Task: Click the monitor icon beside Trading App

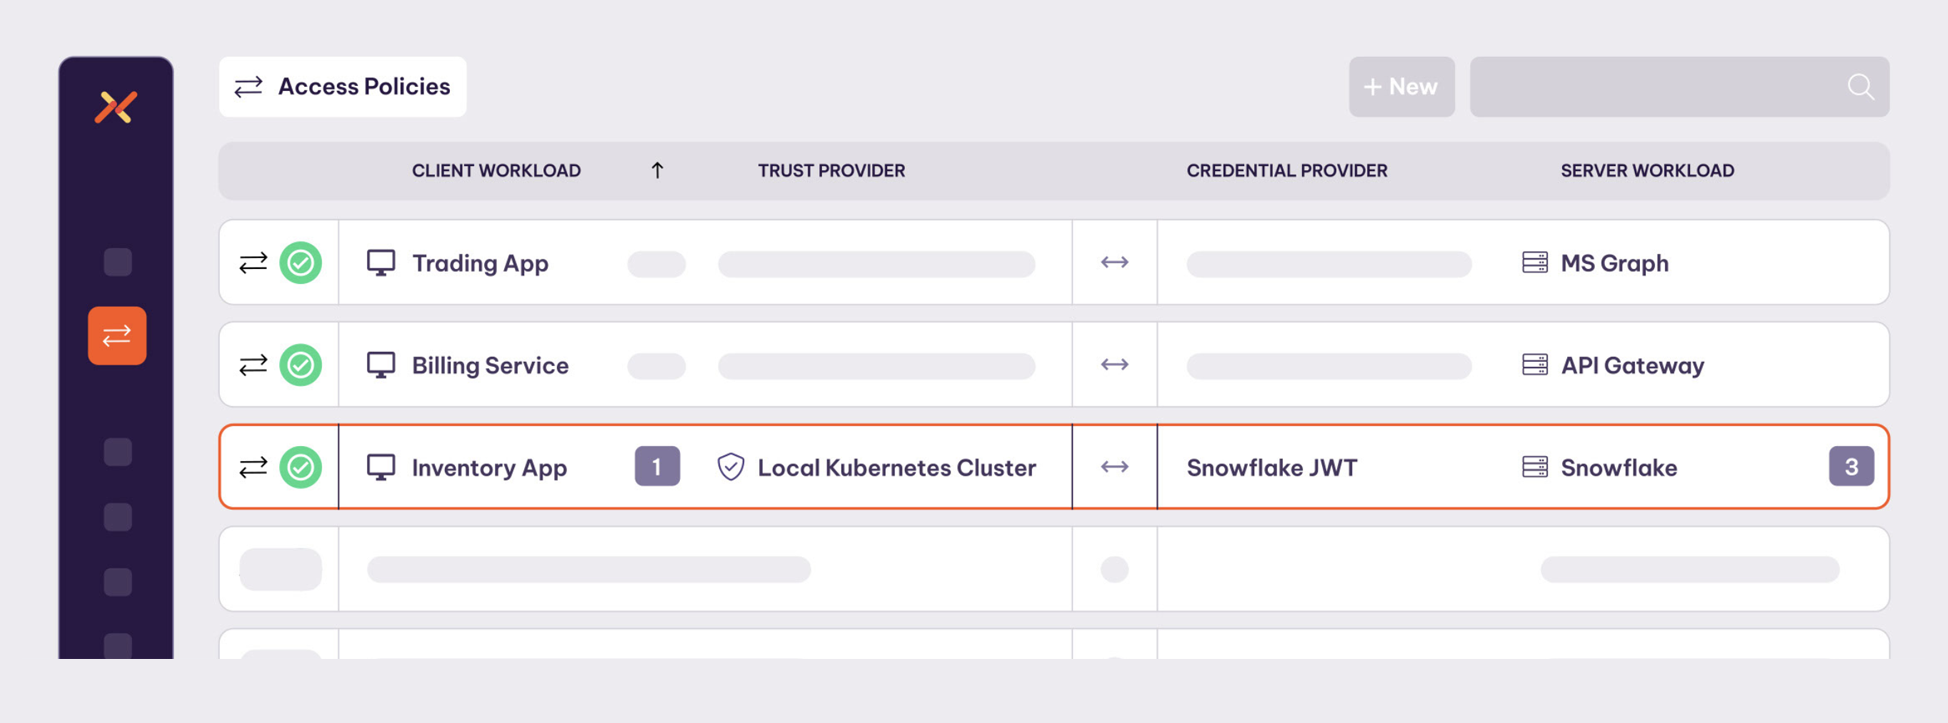Action: [x=381, y=263]
